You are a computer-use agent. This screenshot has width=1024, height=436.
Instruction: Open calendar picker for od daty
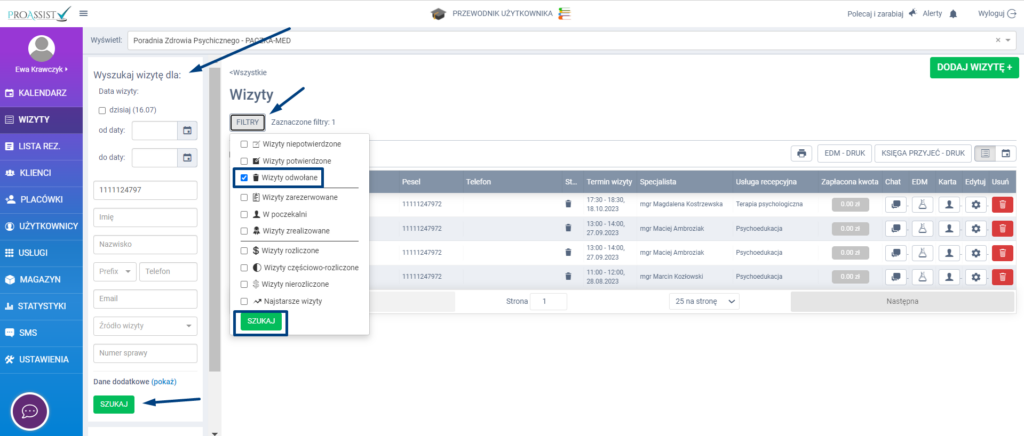coord(186,131)
